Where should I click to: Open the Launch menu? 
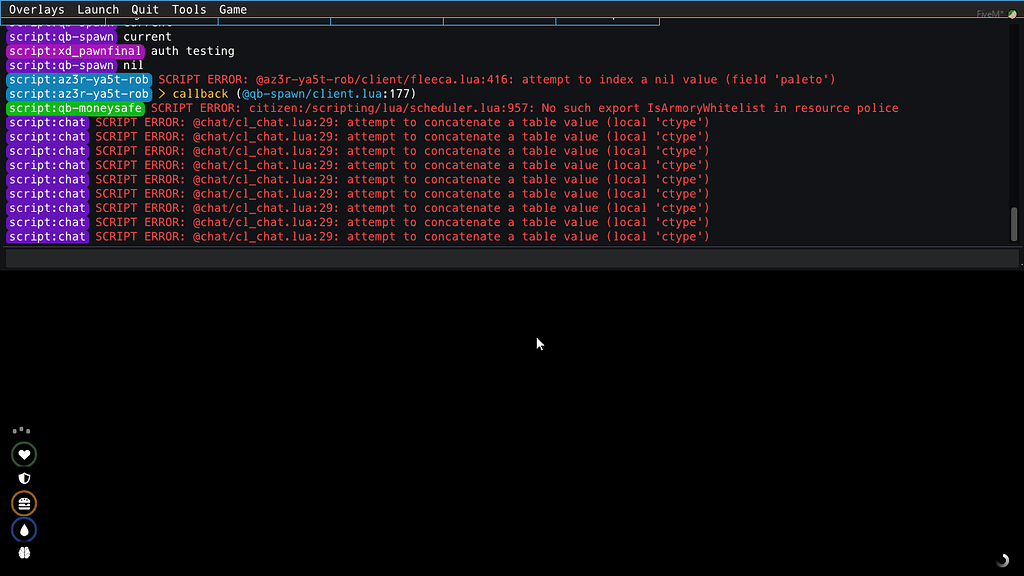pos(97,9)
